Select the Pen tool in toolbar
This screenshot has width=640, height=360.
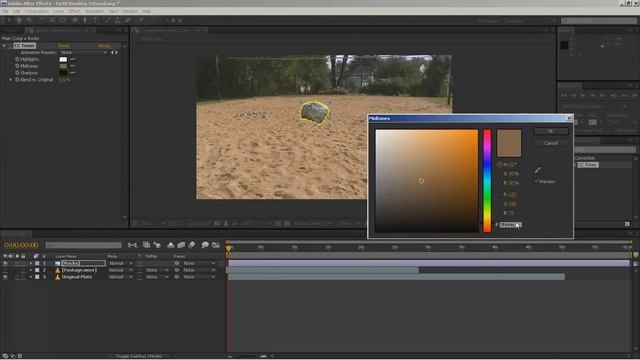point(85,20)
